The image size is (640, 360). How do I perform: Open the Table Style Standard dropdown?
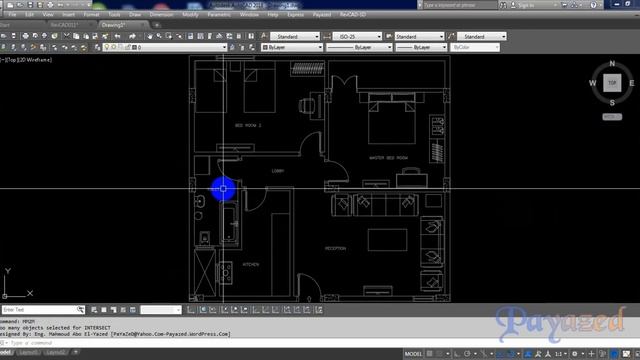click(x=419, y=36)
